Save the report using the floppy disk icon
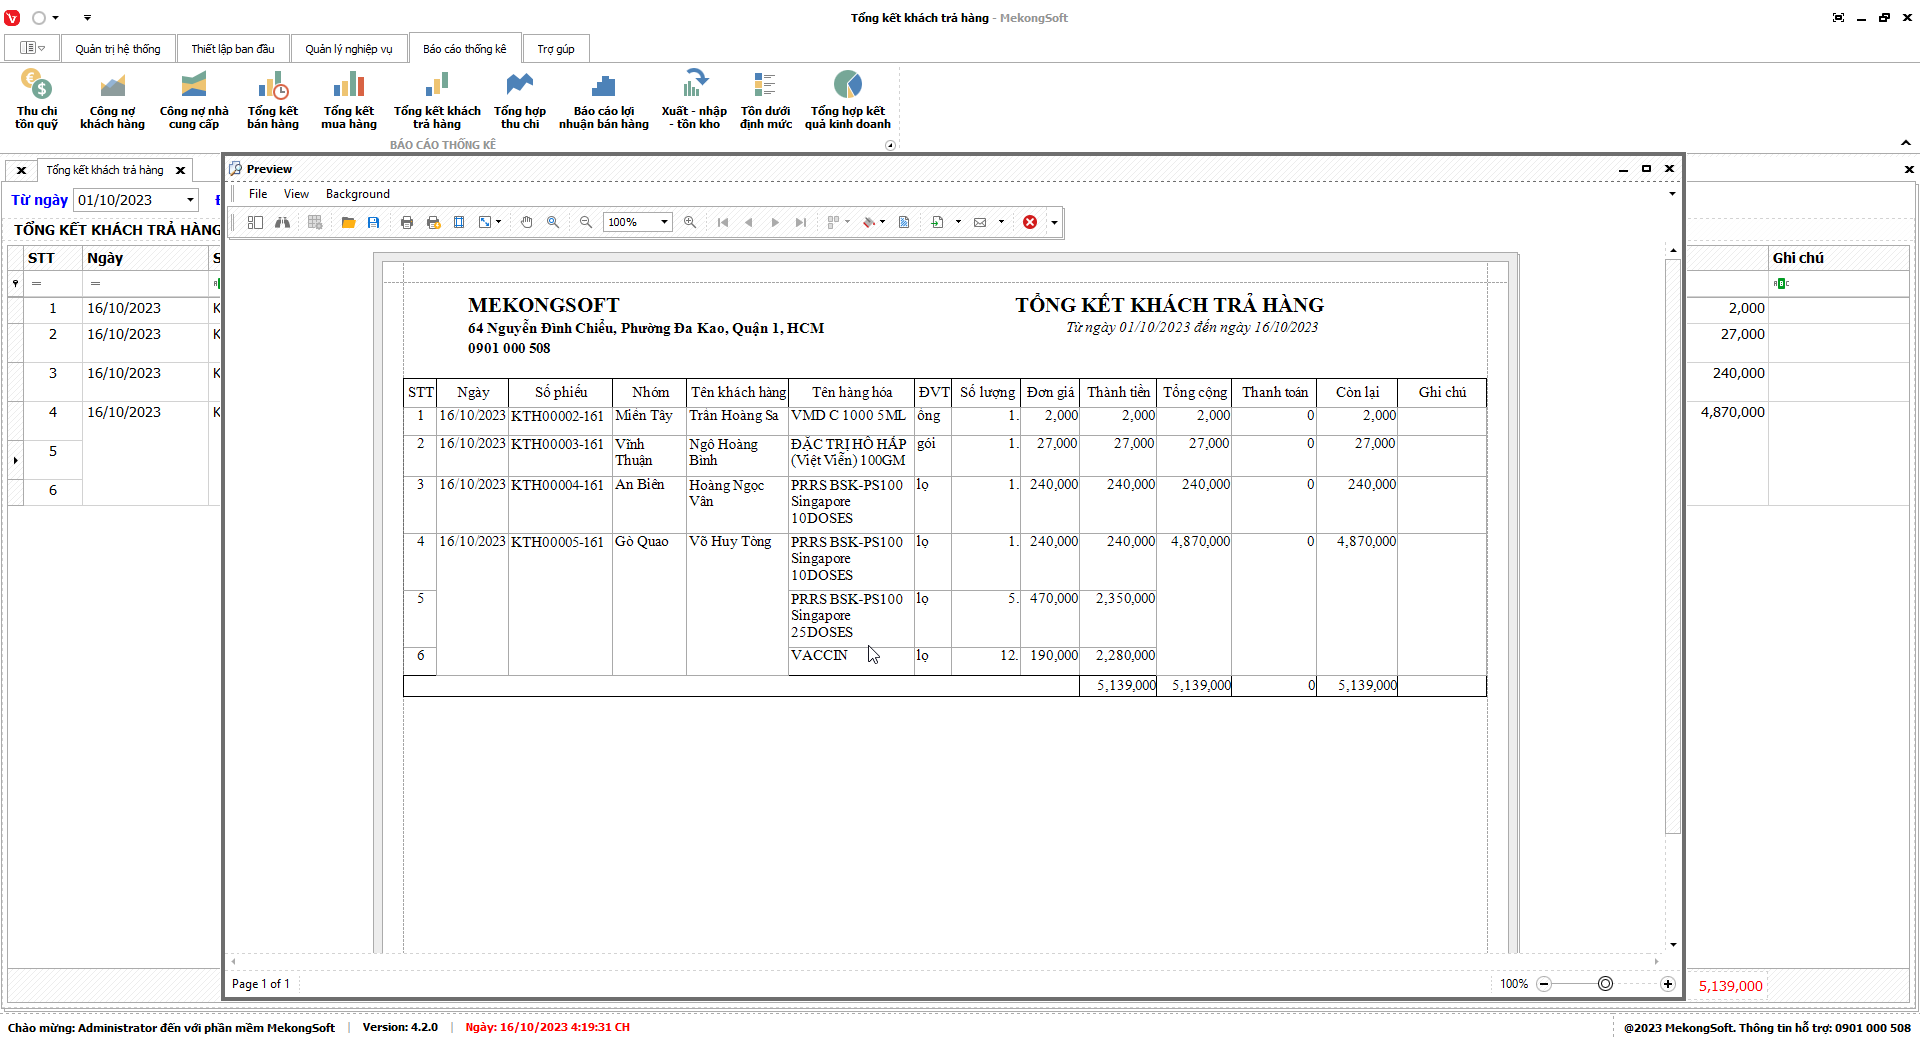The height and width of the screenshot is (1038, 1920). coord(373,222)
